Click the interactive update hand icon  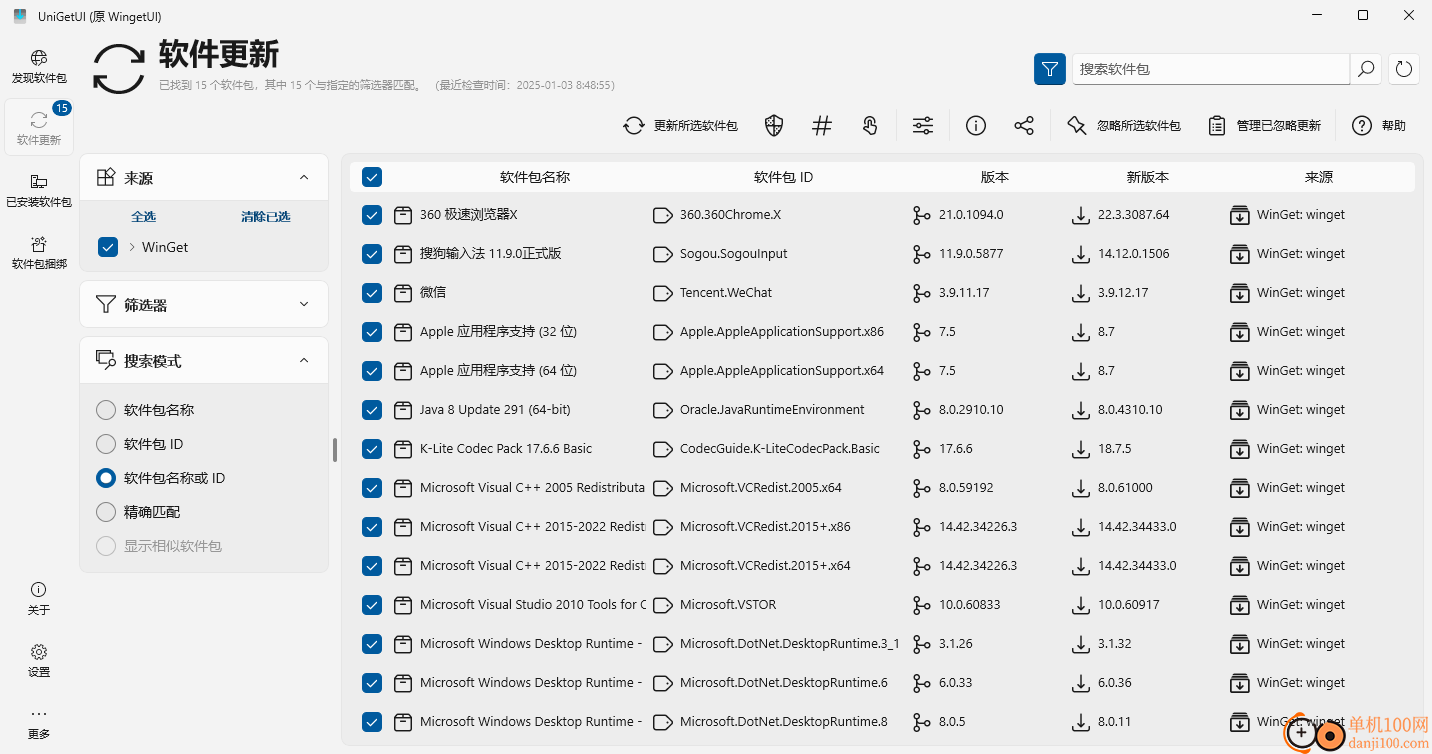click(870, 125)
